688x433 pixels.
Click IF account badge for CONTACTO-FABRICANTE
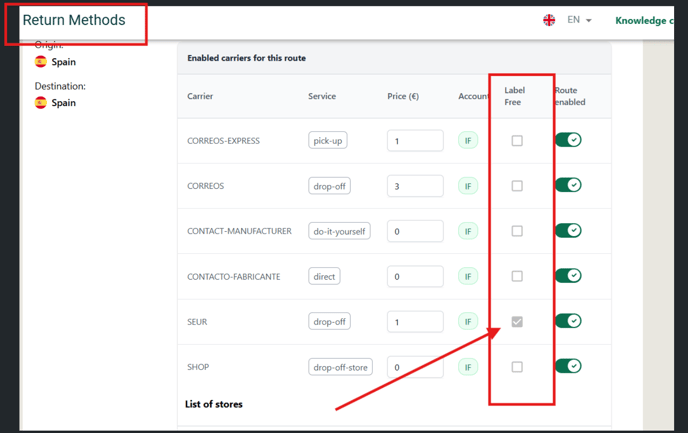click(468, 276)
